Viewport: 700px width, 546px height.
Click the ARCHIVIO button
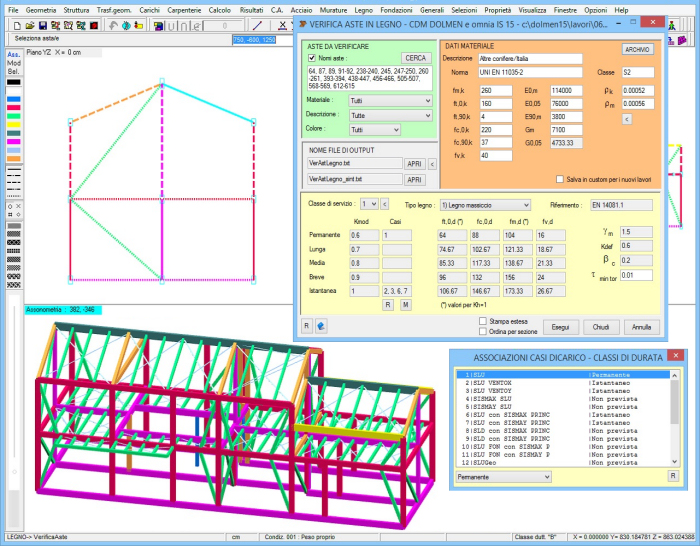(637, 49)
